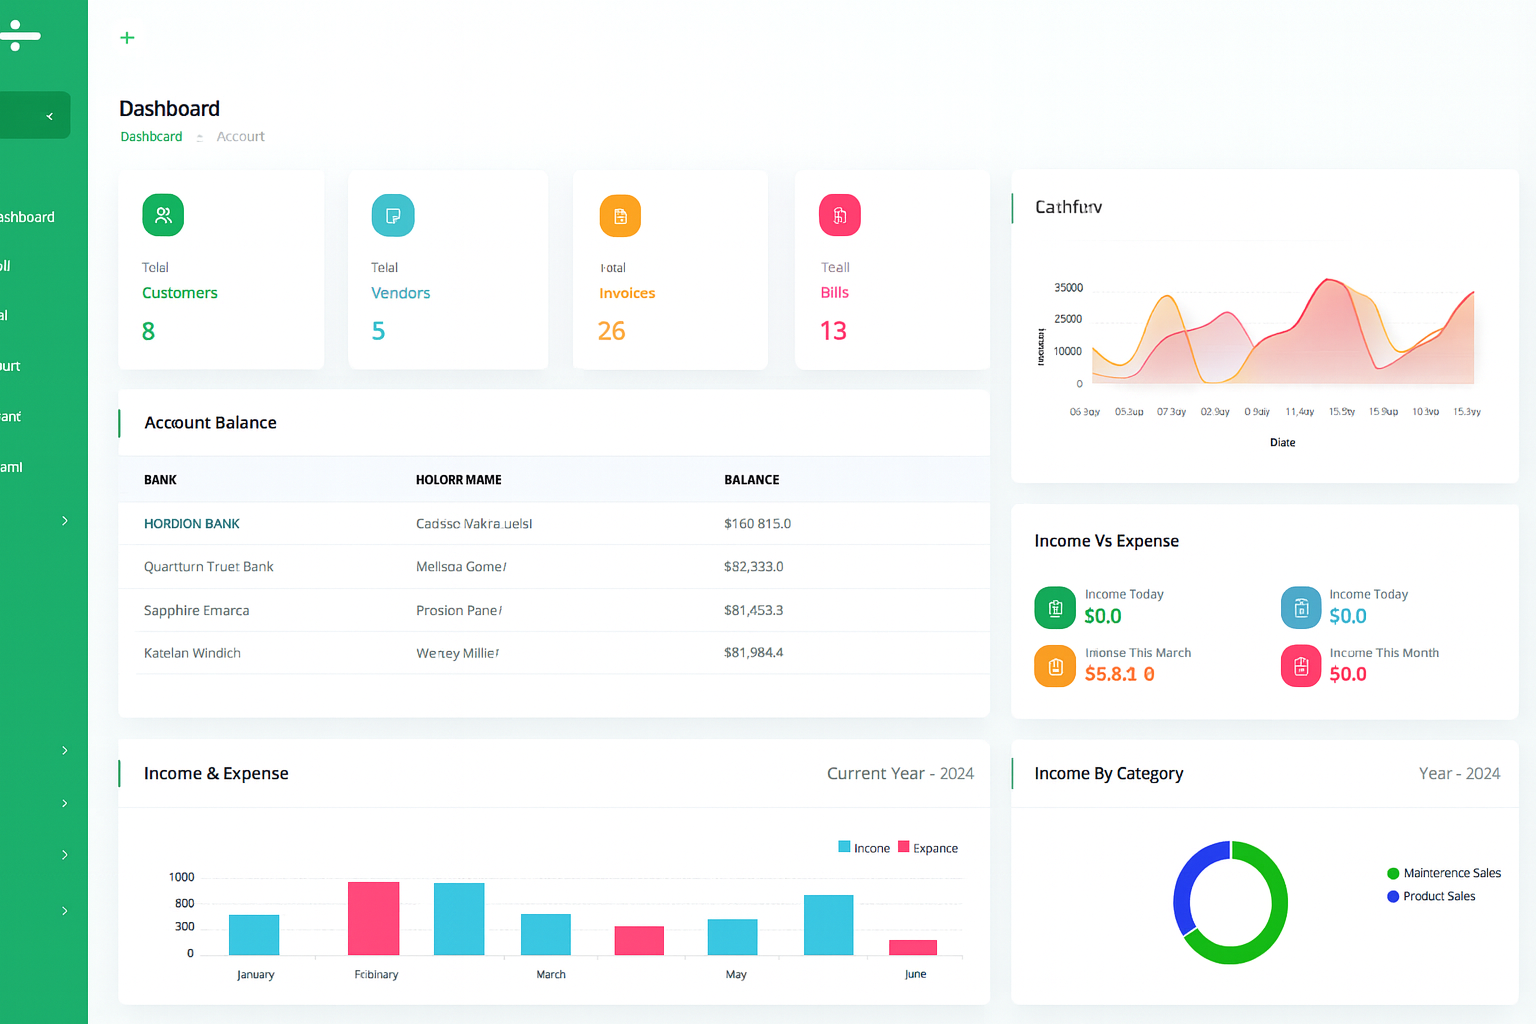The image size is (1536, 1024).
Task: Click the green Total Customers icon
Action: pos(163,215)
